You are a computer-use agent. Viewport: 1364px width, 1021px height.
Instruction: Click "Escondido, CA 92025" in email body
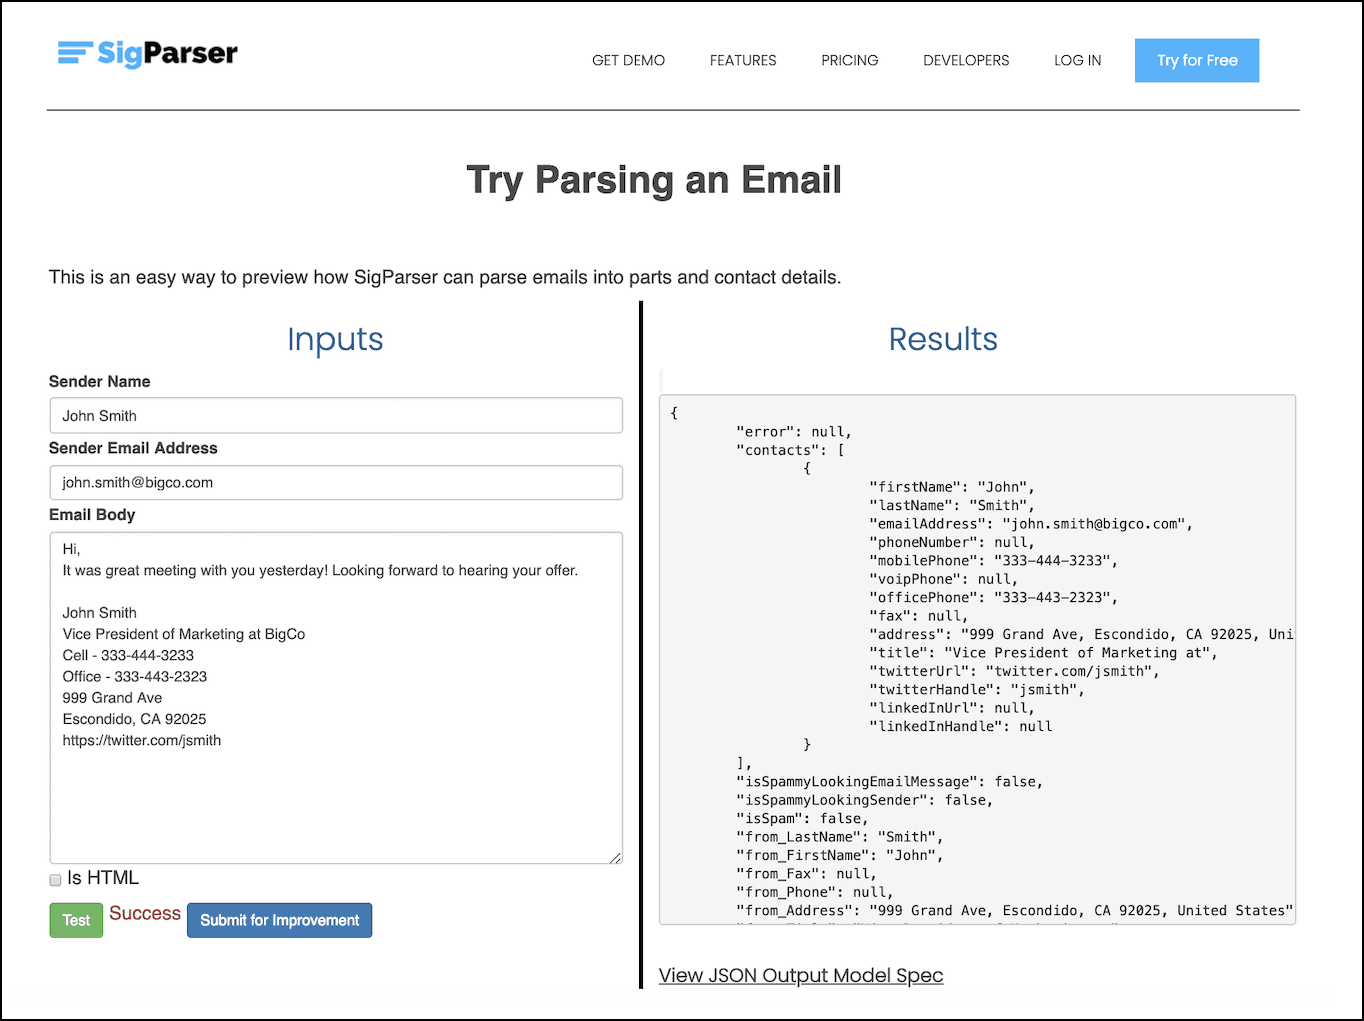coord(134,719)
